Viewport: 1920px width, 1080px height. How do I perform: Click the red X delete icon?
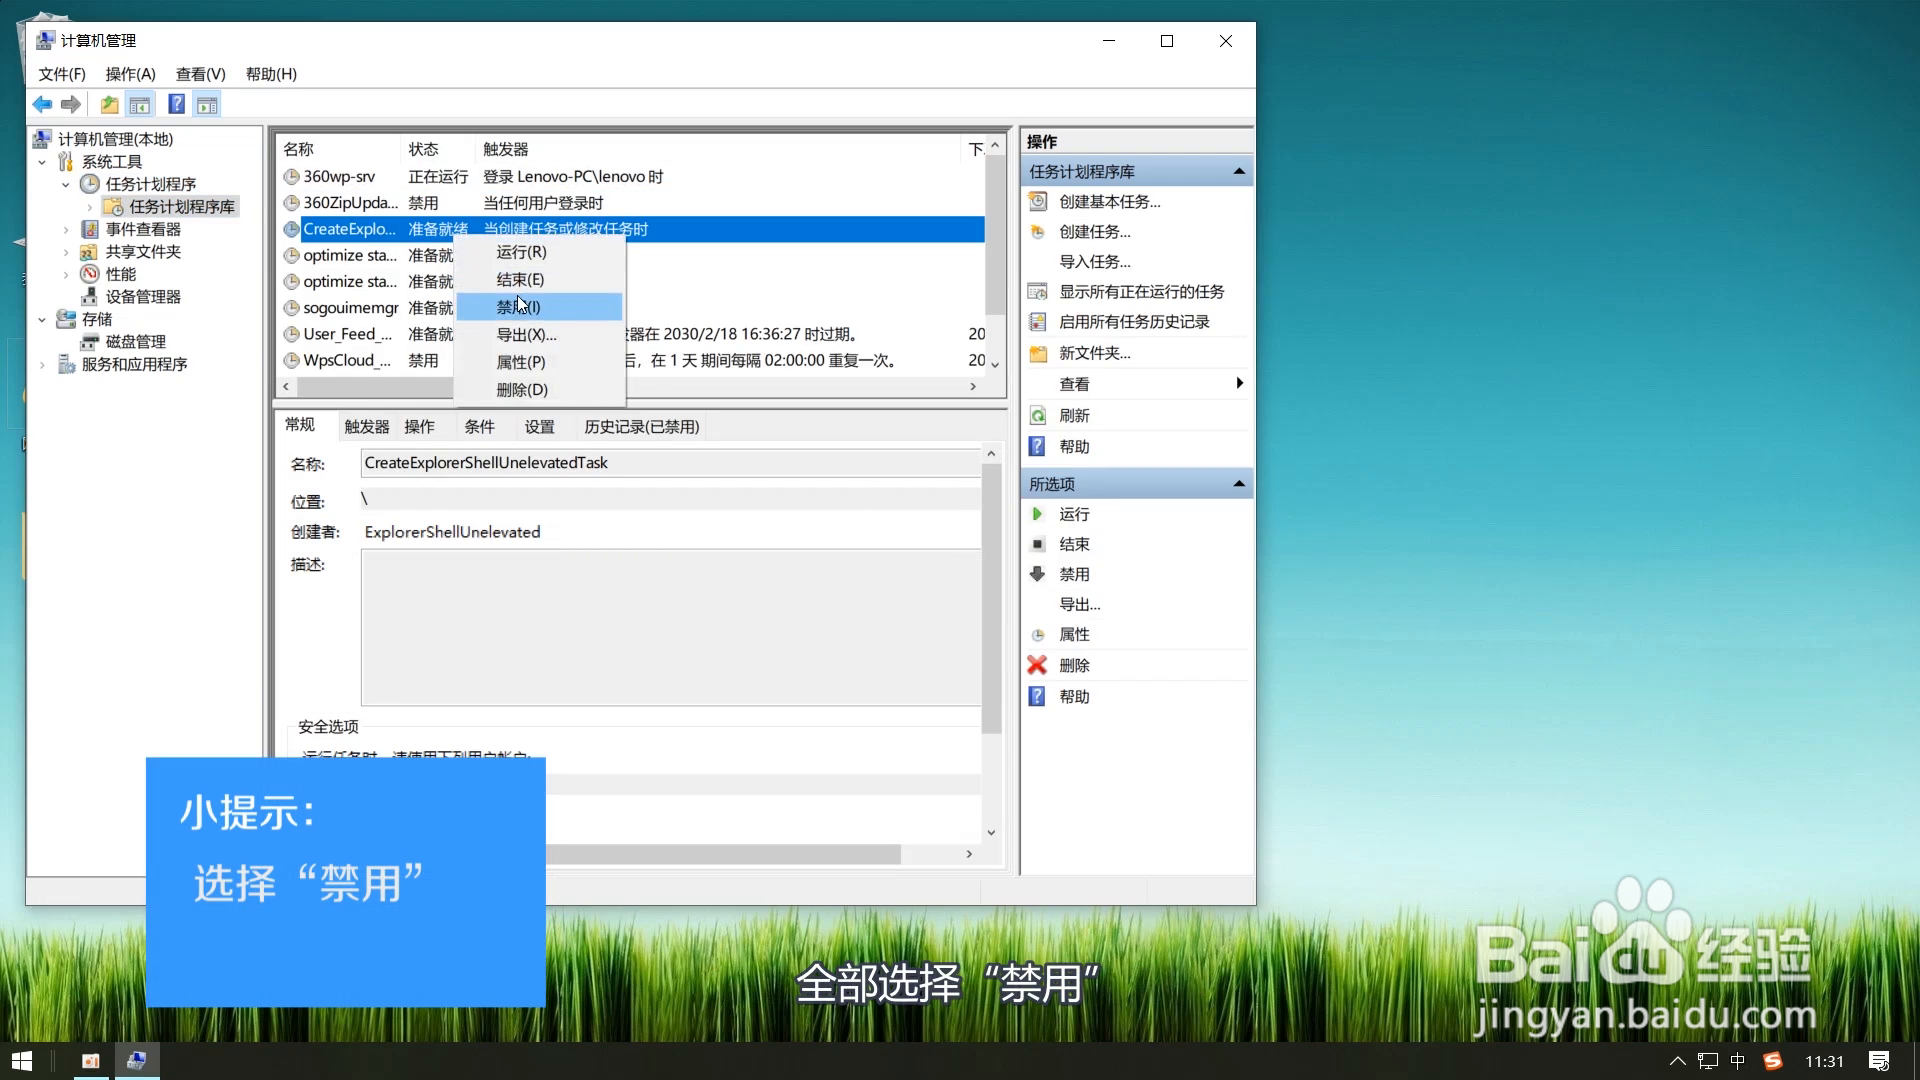(1037, 665)
